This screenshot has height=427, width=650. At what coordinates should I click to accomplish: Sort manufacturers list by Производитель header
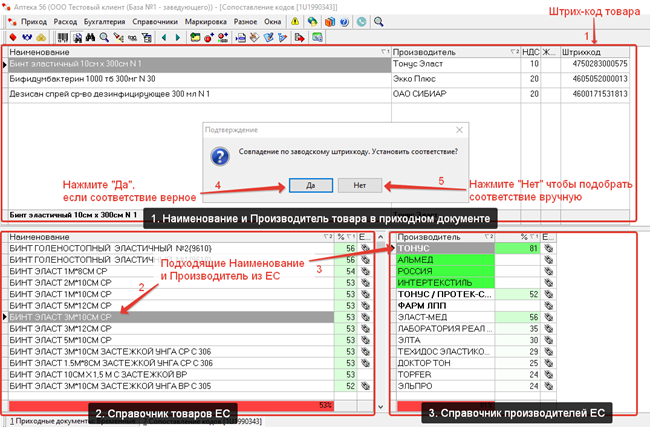click(x=446, y=237)
